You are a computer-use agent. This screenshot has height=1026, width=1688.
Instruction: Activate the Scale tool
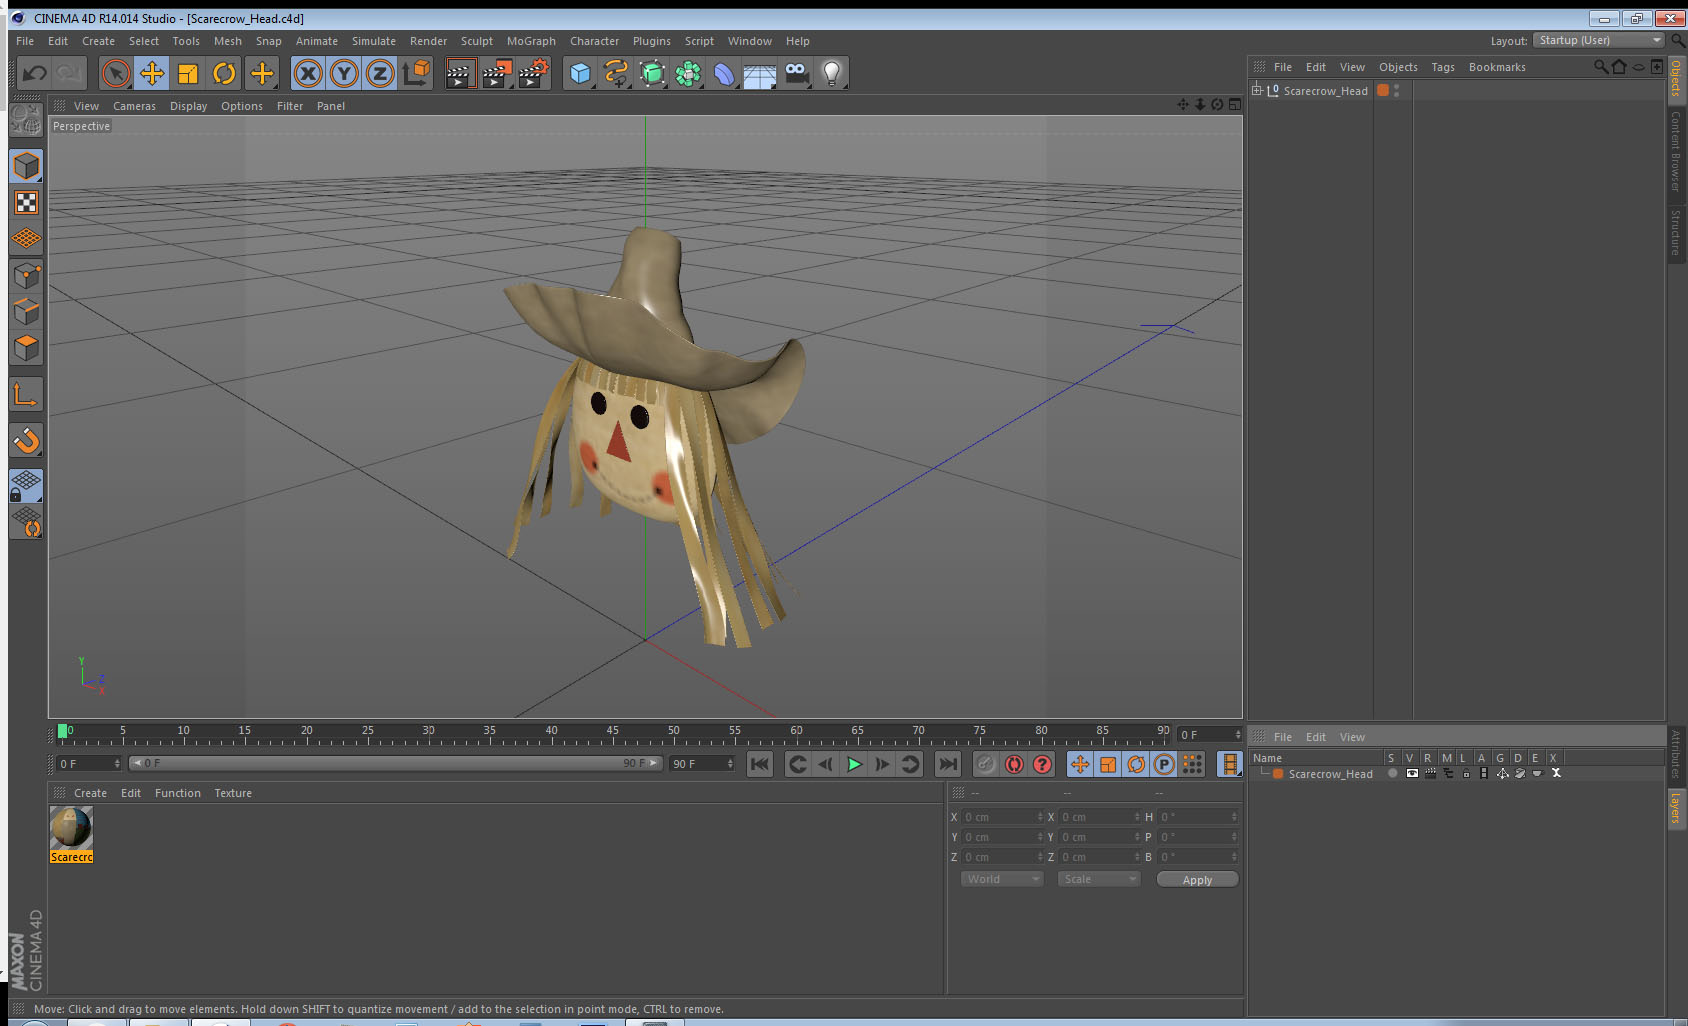pos(188,73)
